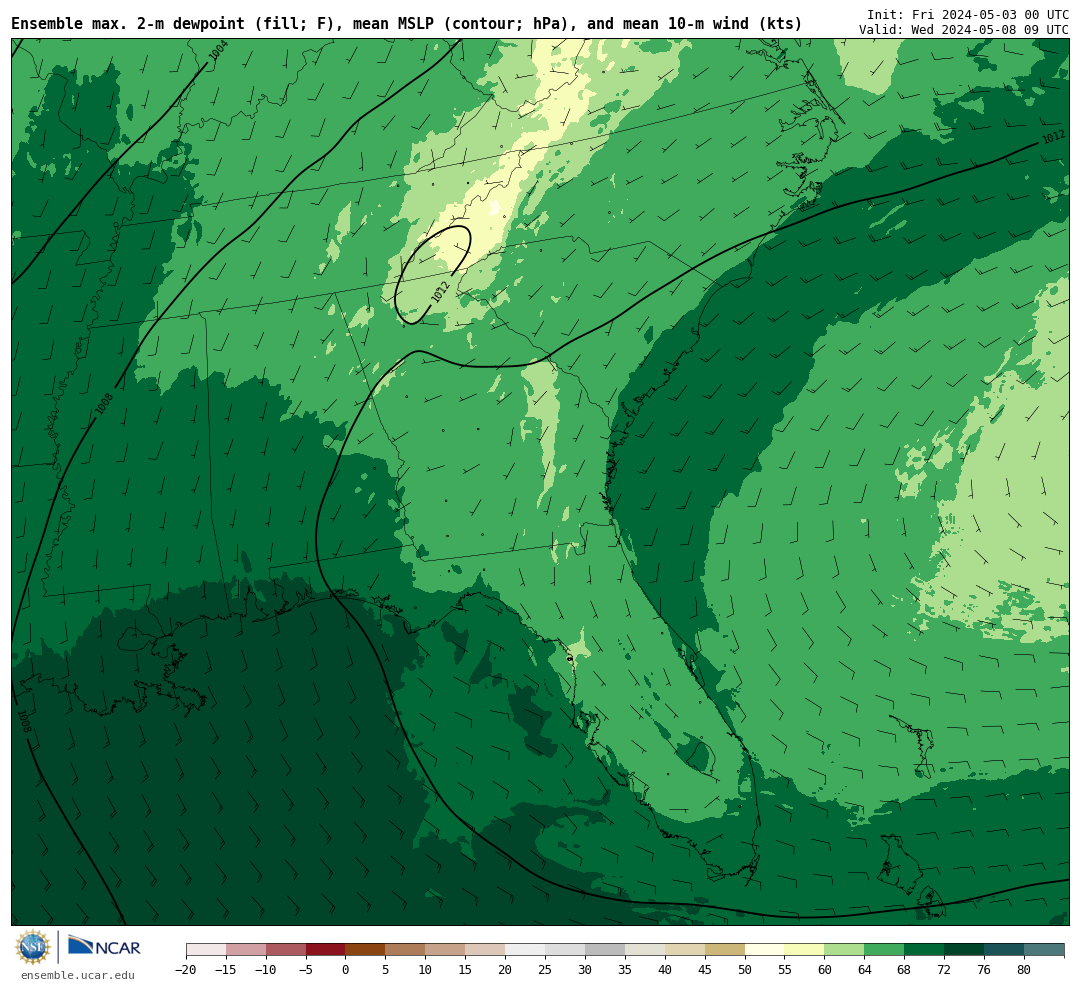
Task: Pick the colorbar swatch between 72 and 76
Action: point(965,950)
